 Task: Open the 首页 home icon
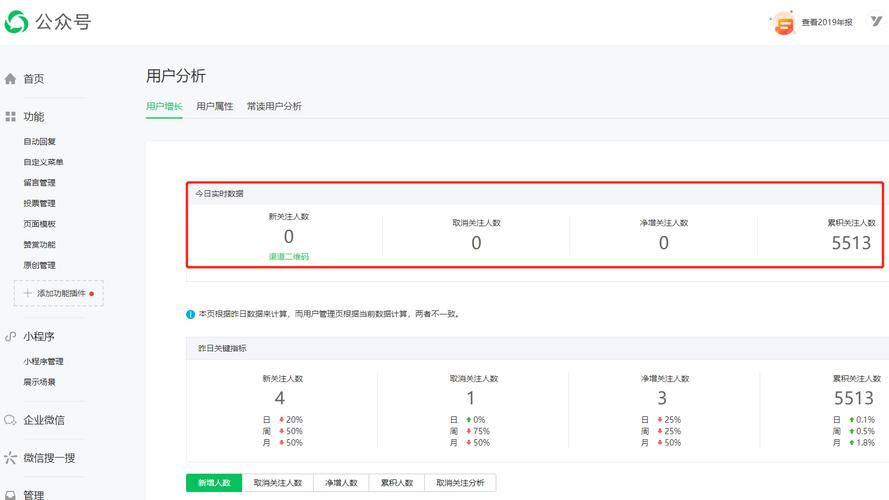point(10,79)
